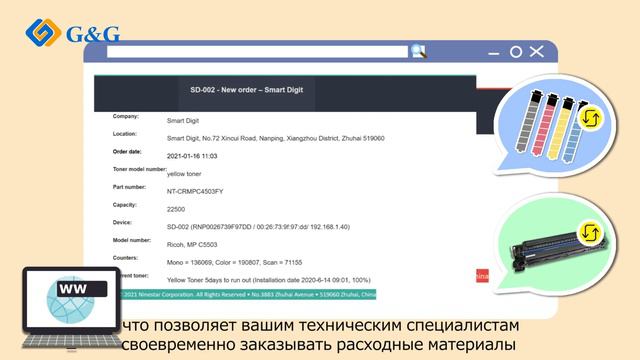Click the 'Part number:' label

point(129,187)
